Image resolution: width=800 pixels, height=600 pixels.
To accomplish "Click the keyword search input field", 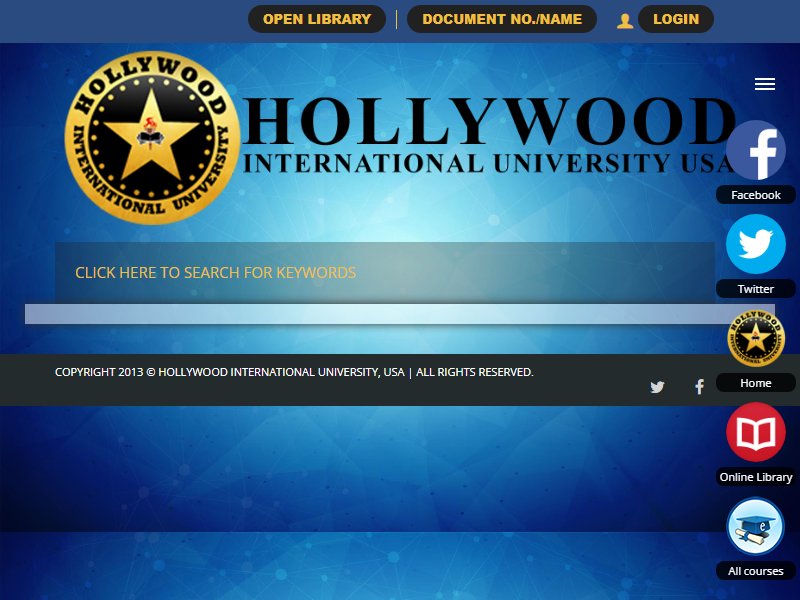I will (385, 272).
